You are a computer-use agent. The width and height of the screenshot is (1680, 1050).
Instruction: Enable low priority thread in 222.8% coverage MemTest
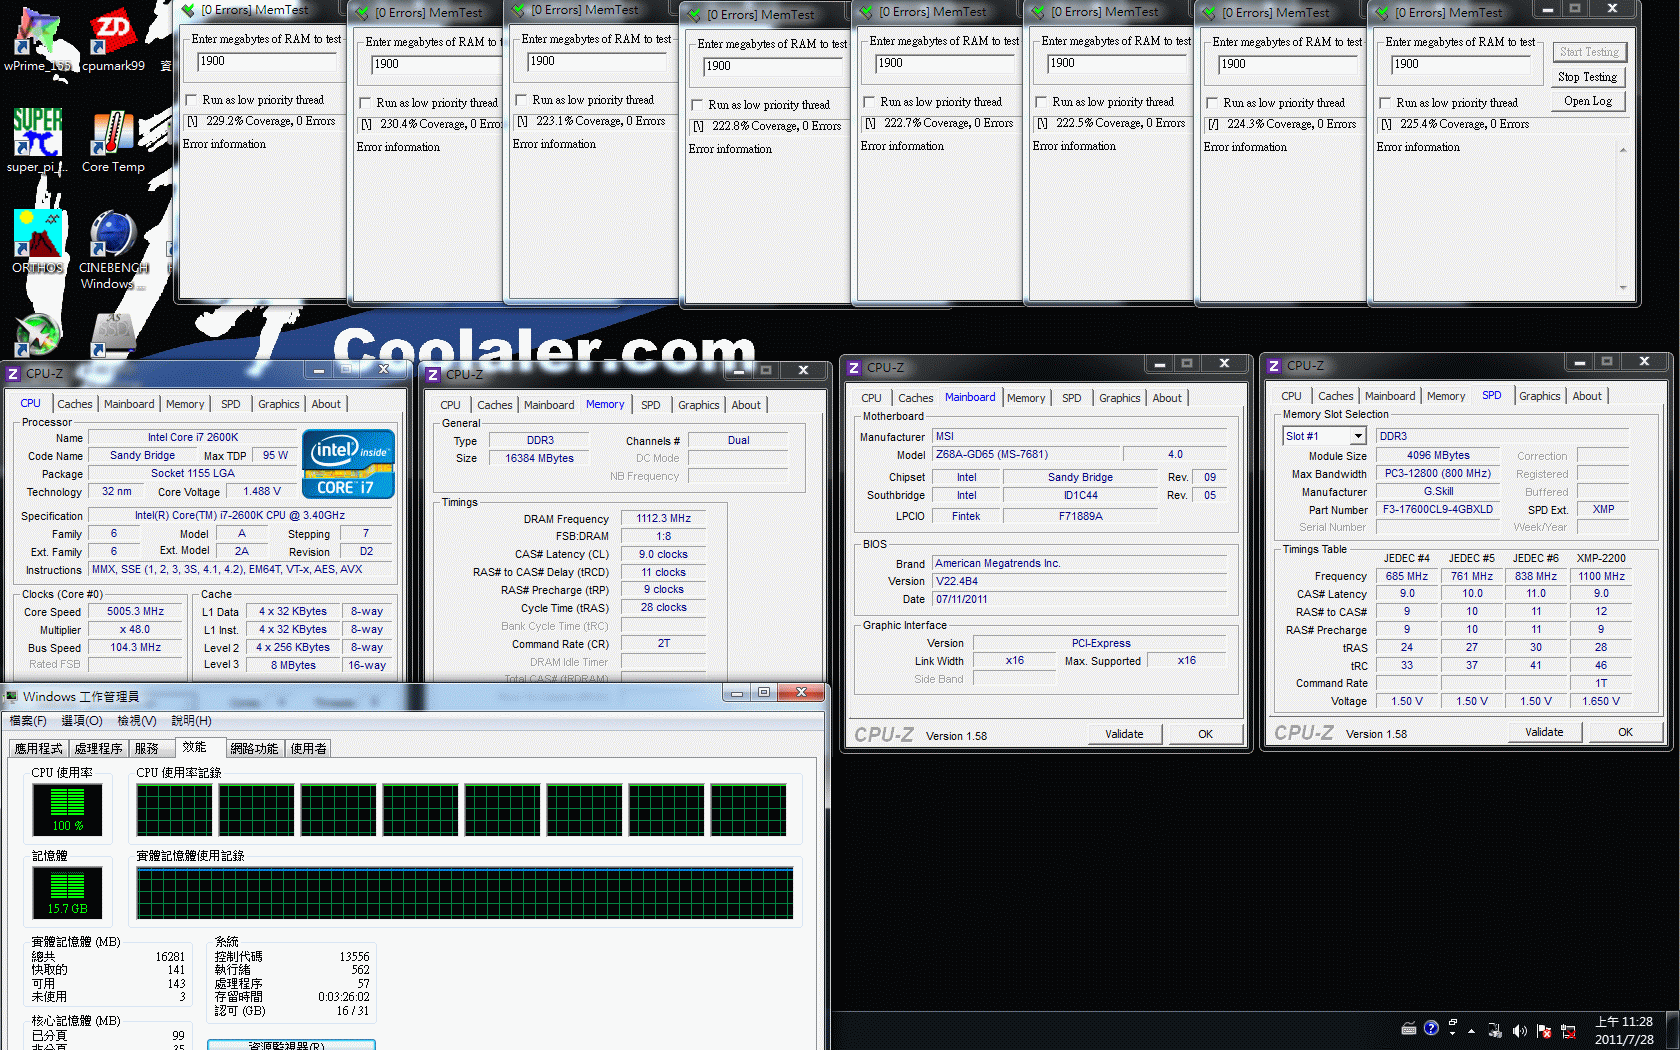698,105
